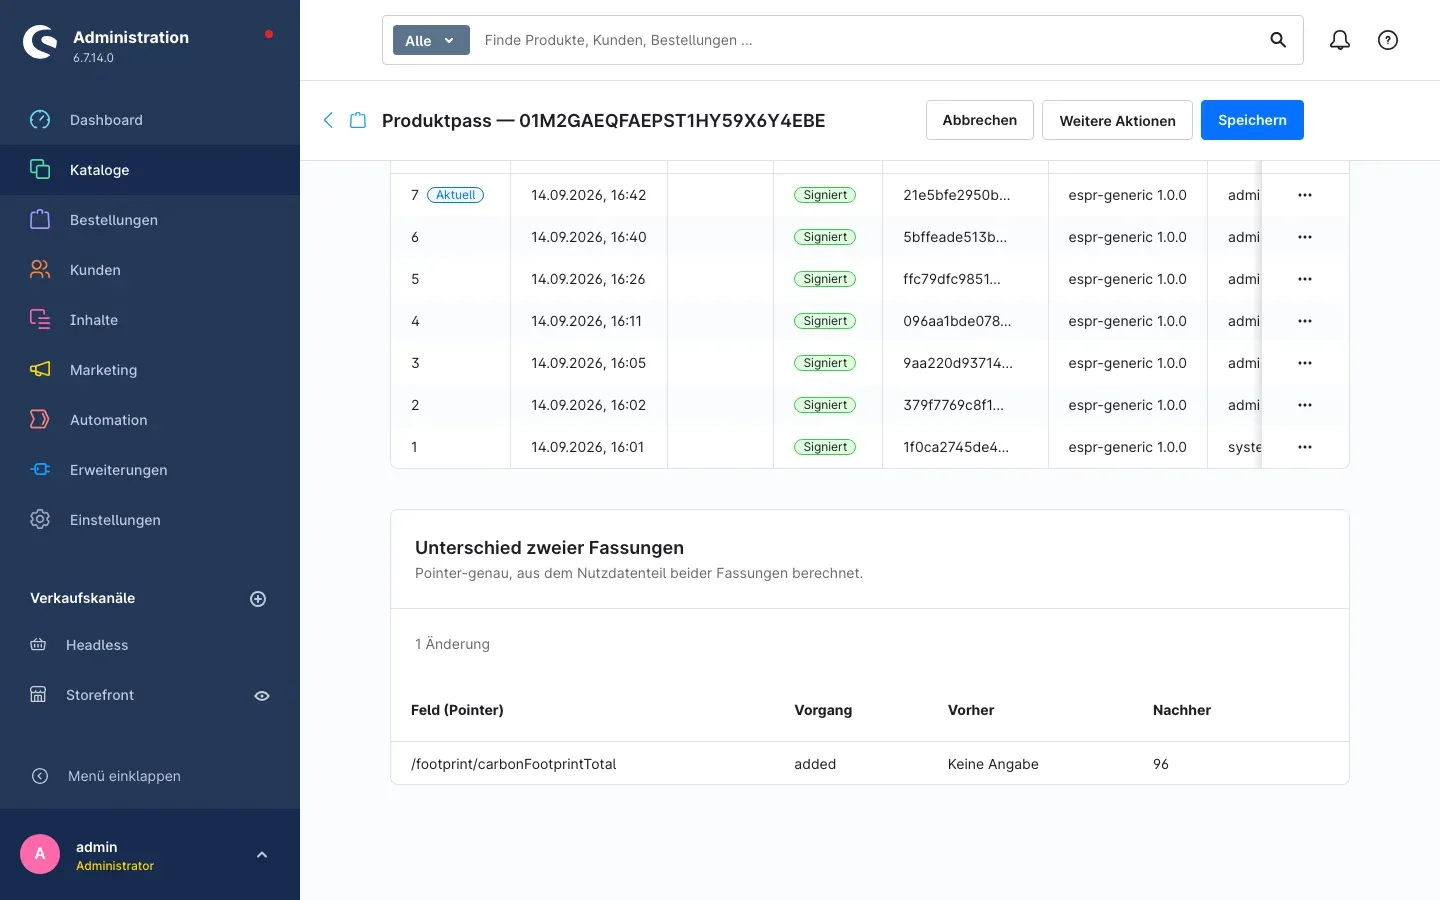
Task: Open the help question mark icon
Action: tap(1388, 40)
